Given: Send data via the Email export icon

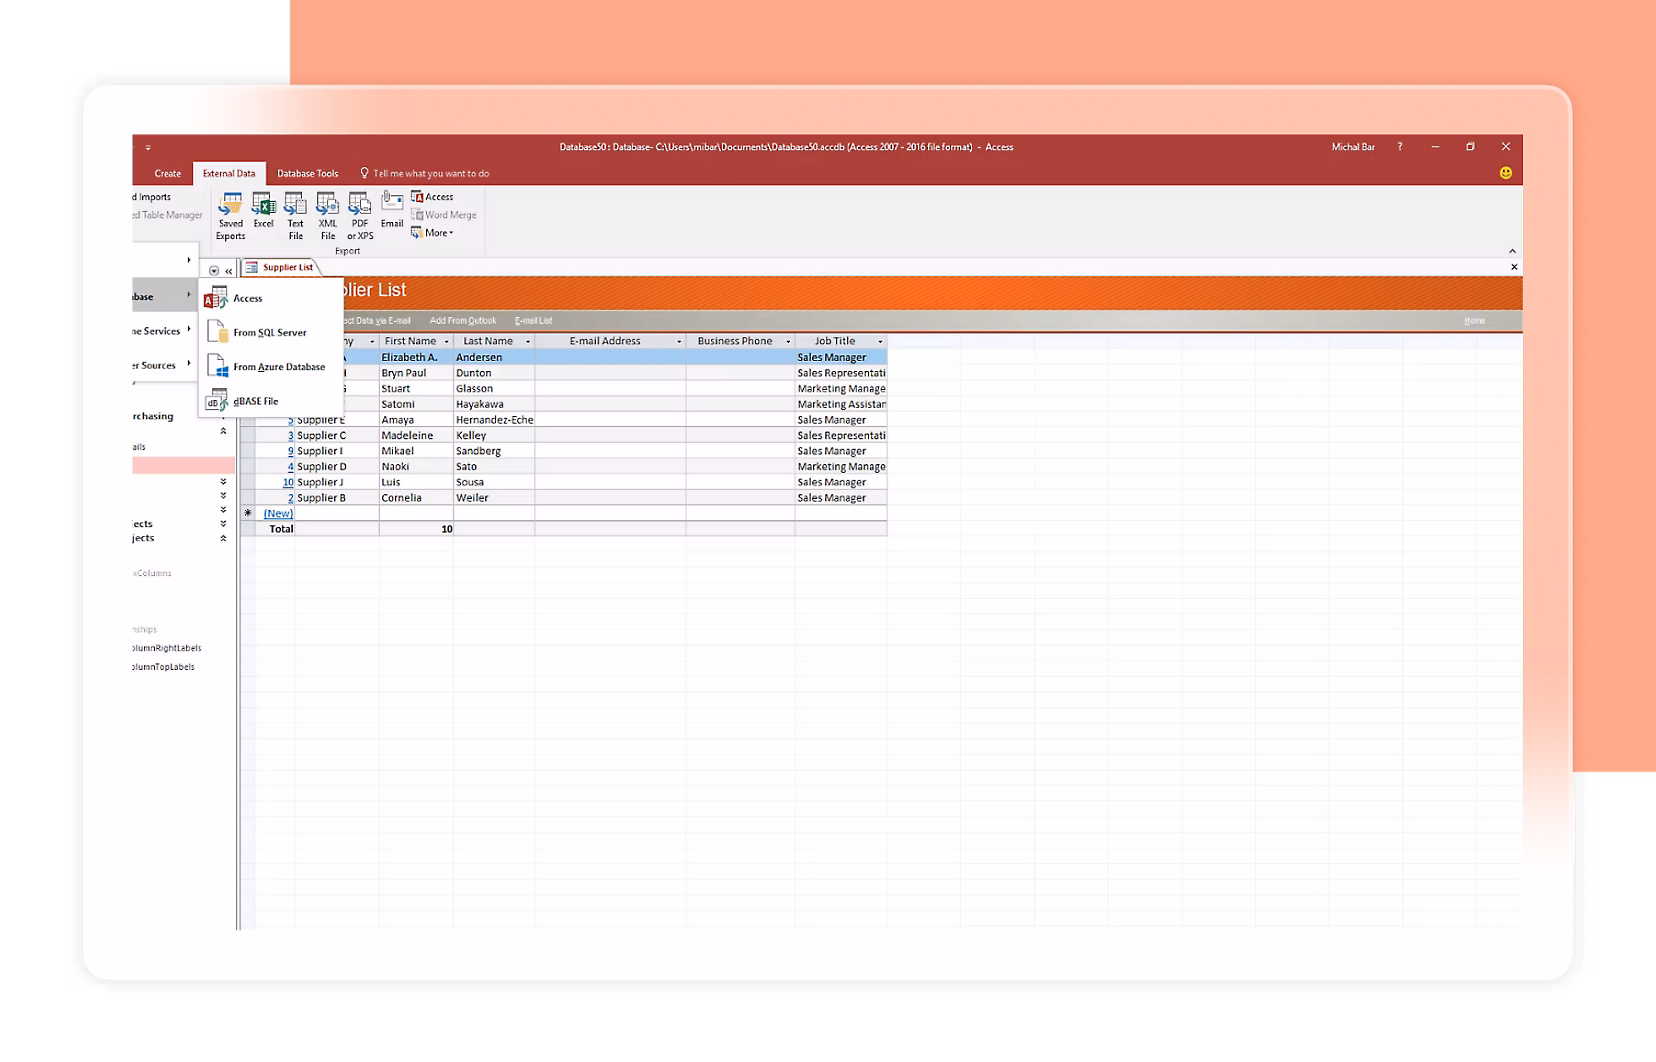Looking at the screenshot, I should [391, 212].
